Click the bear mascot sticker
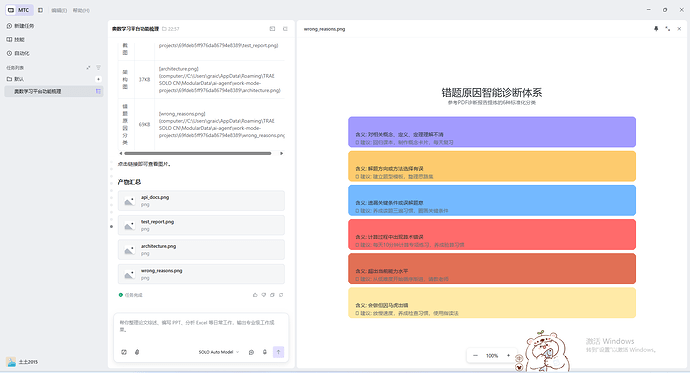The height and width of the screenshot is (373, 690). 546,352
